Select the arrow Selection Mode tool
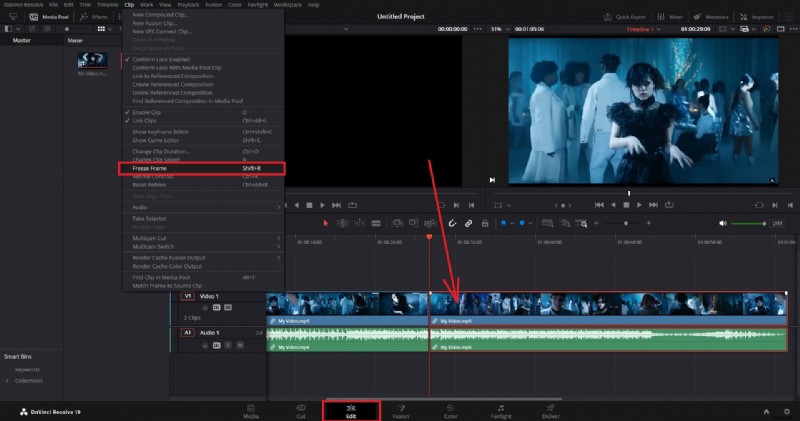The width and height of the screenshot is (800, 421). click(x=326, y=223)
